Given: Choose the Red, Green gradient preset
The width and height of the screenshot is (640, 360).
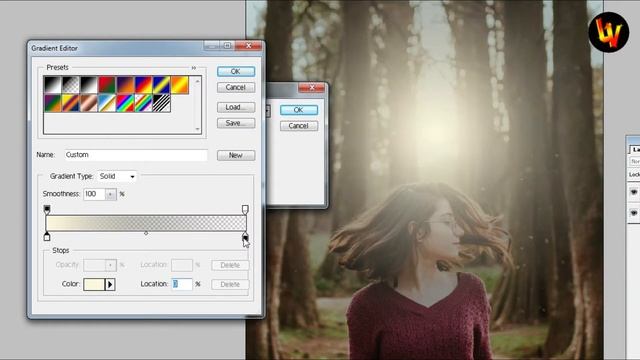Looking at the screenshot, I should point(107,85).
